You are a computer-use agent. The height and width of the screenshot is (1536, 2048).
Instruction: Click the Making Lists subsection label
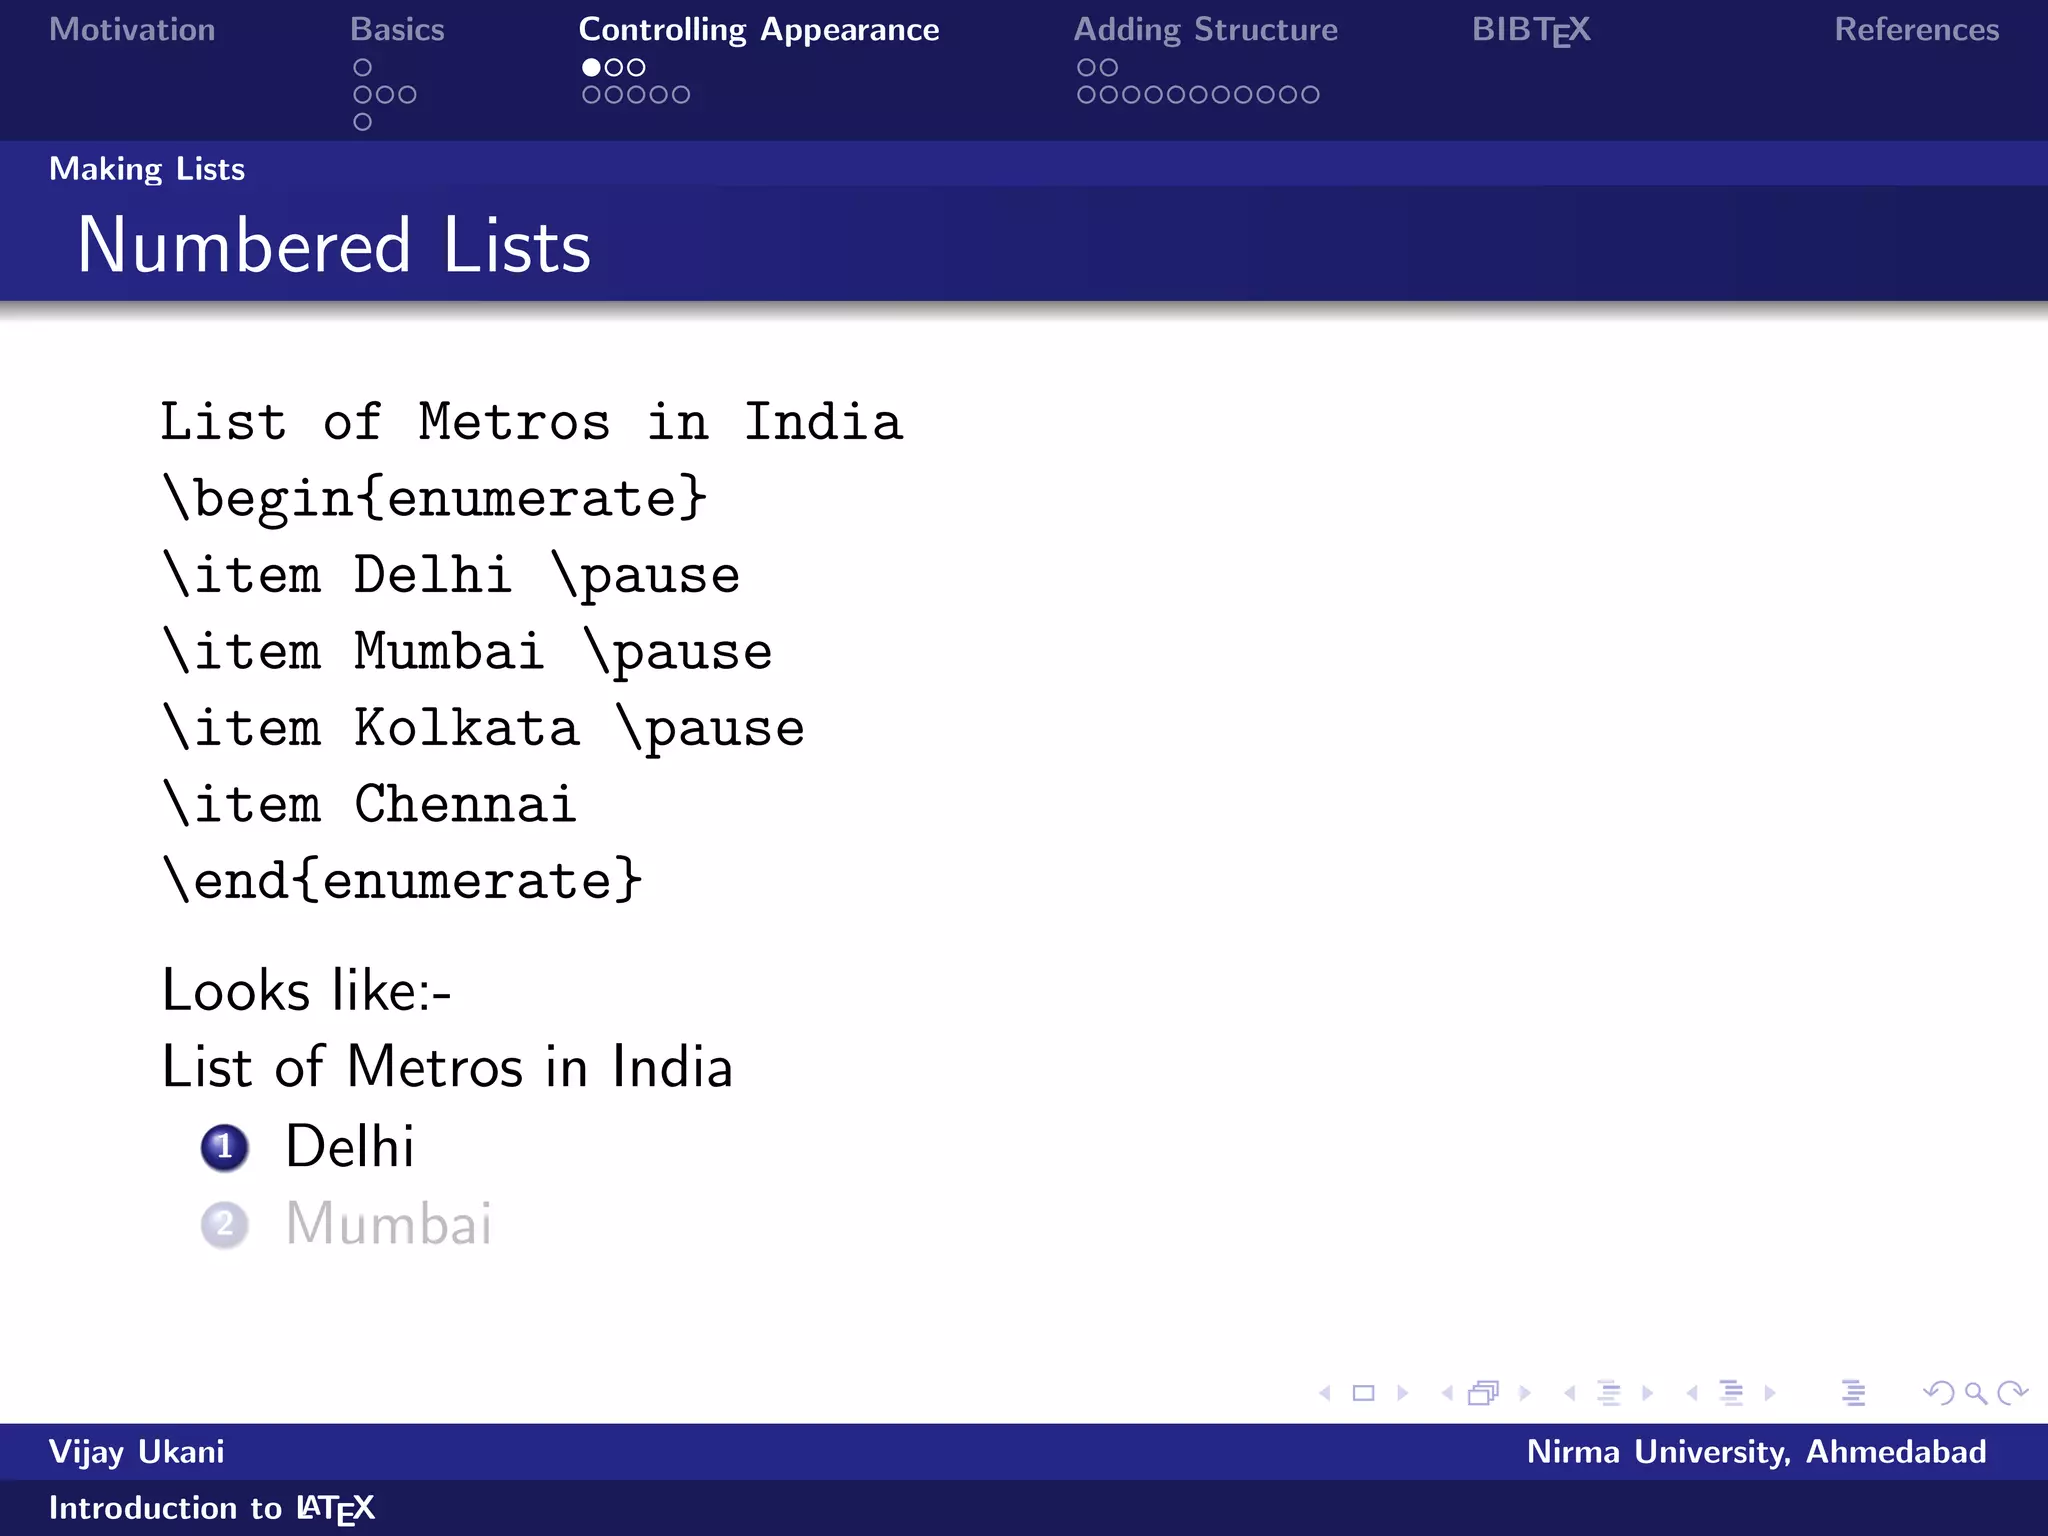(147, 168)
